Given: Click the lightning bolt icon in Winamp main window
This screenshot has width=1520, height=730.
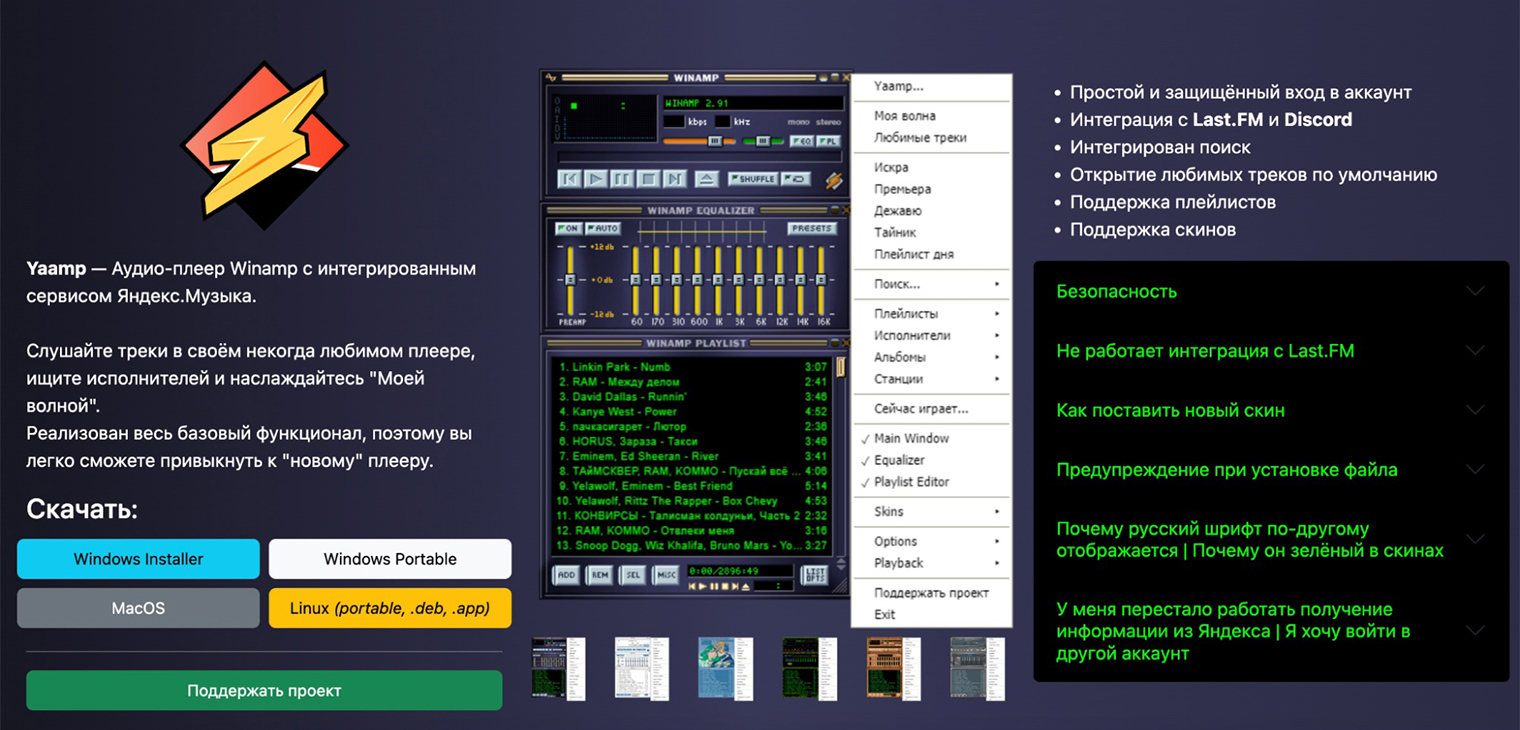Looking at the screenshot, I should 832,180.
